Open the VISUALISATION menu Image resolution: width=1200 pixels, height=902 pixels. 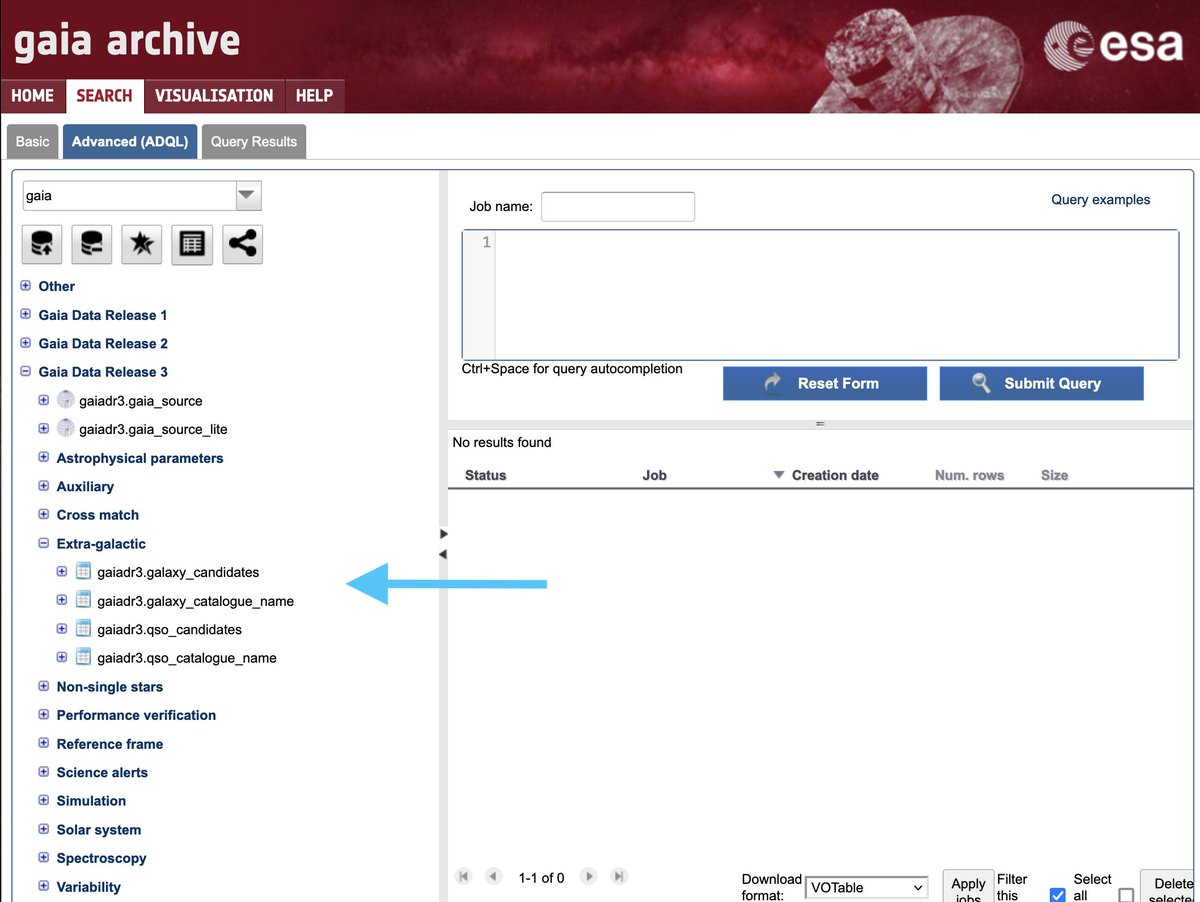[214, 96]
